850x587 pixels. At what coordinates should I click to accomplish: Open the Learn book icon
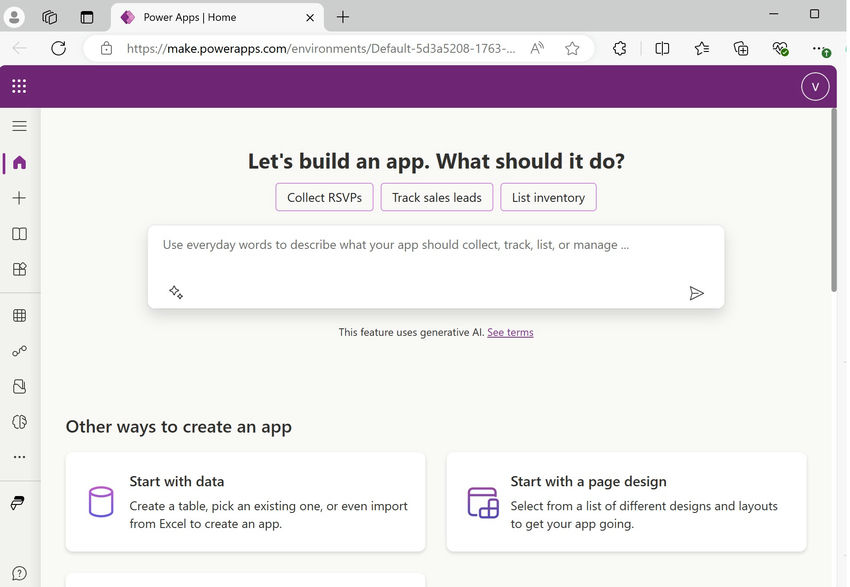pyautogui.click(x=19, y=234)
